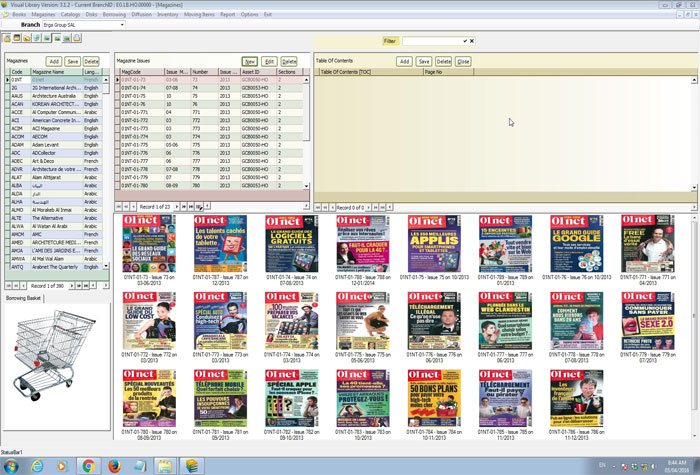Open the Books menu
700x475 pixels.
tap(19, 14)
